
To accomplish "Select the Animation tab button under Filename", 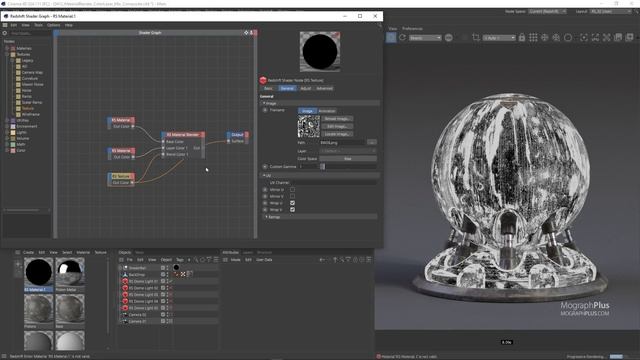I will [327, 111].
